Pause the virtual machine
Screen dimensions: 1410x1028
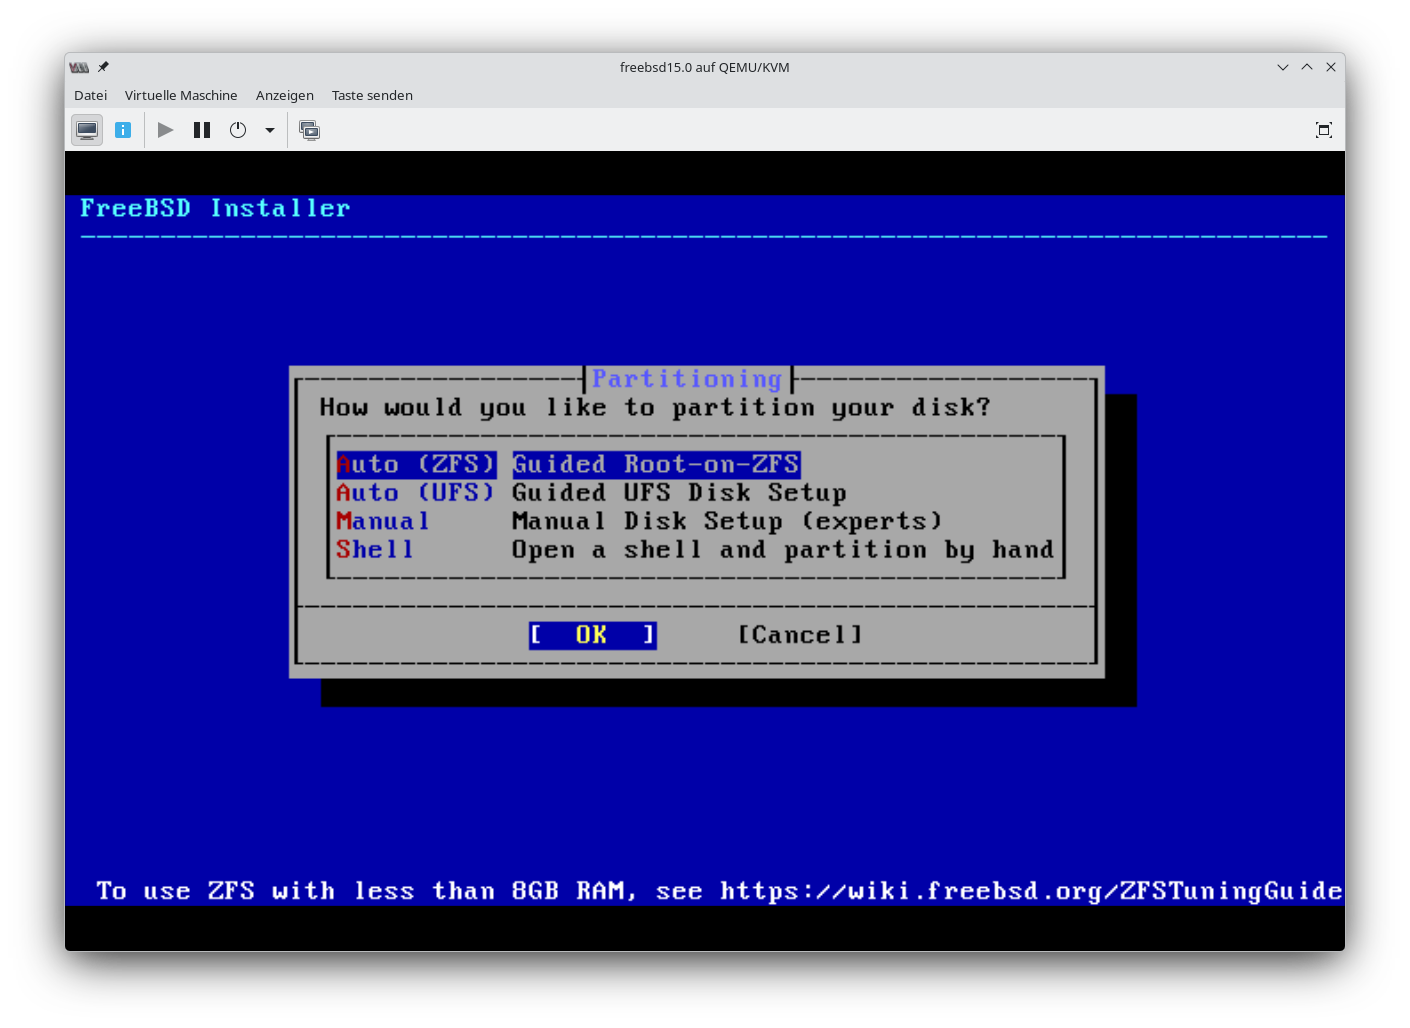pos(202,130)
